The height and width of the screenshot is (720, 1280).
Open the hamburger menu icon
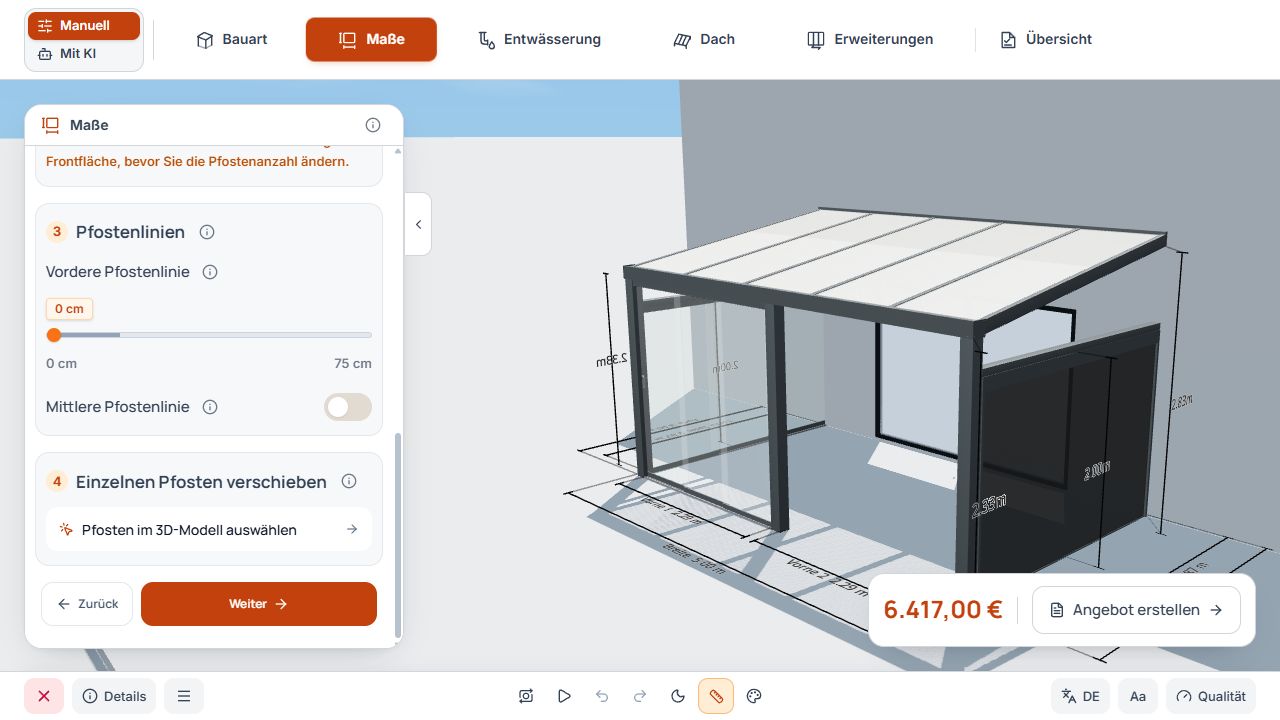pos(184,696)
